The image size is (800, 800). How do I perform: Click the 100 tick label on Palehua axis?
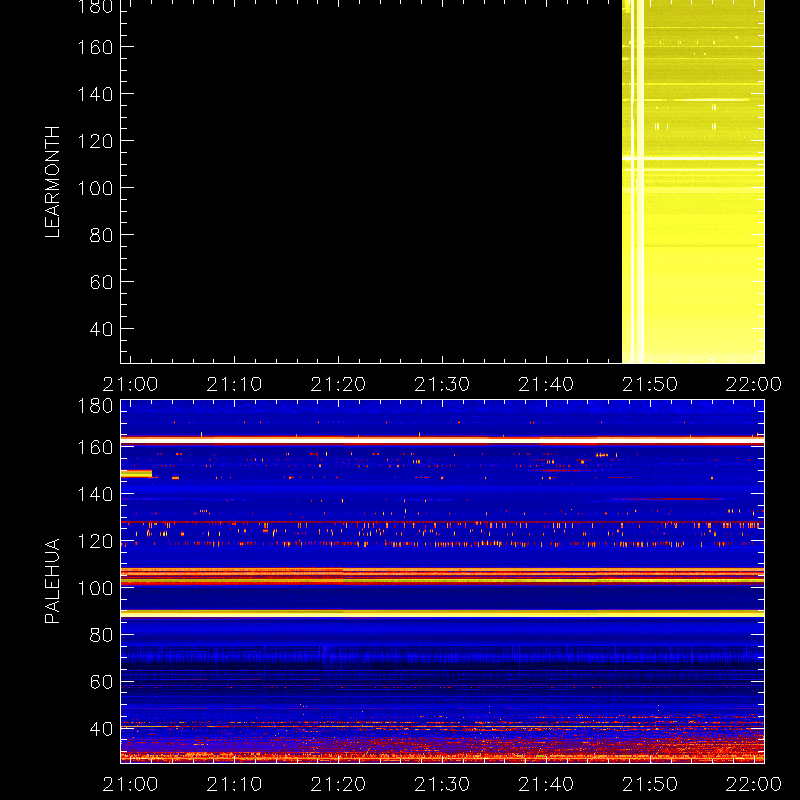pyautogui.click(x=95, y=588)
